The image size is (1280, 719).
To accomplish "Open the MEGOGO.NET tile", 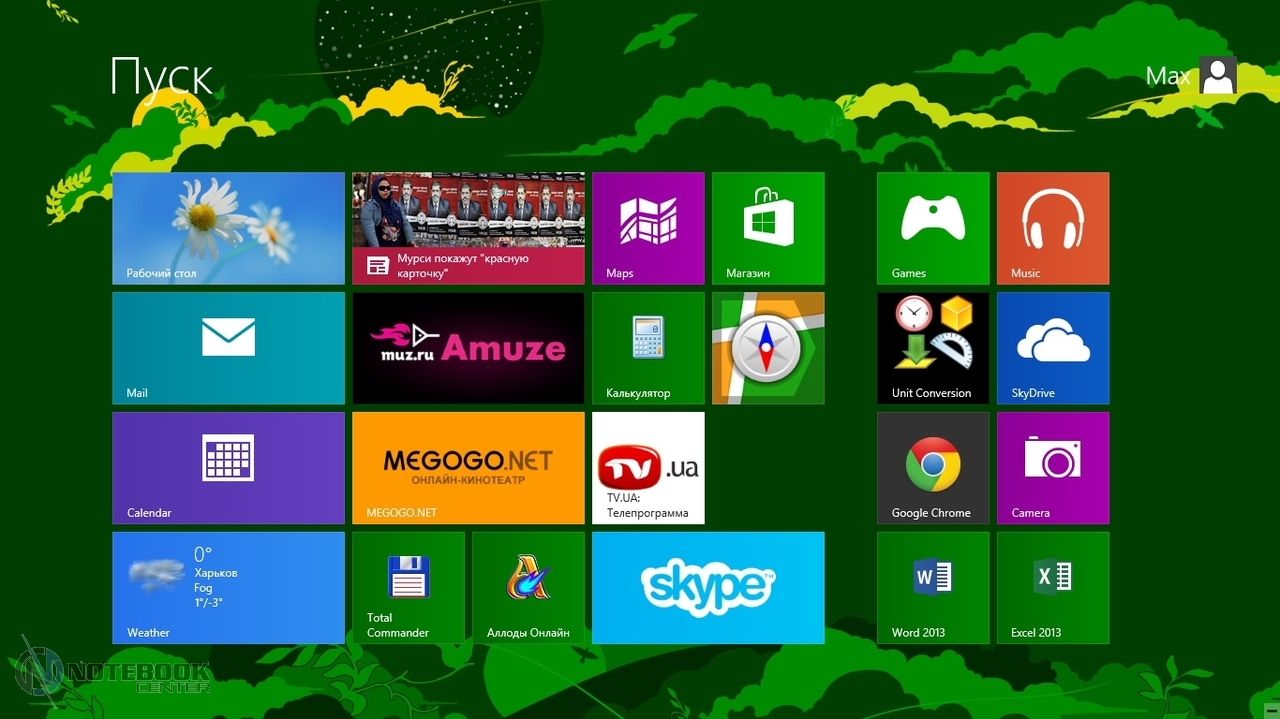I will click(468, 468).
